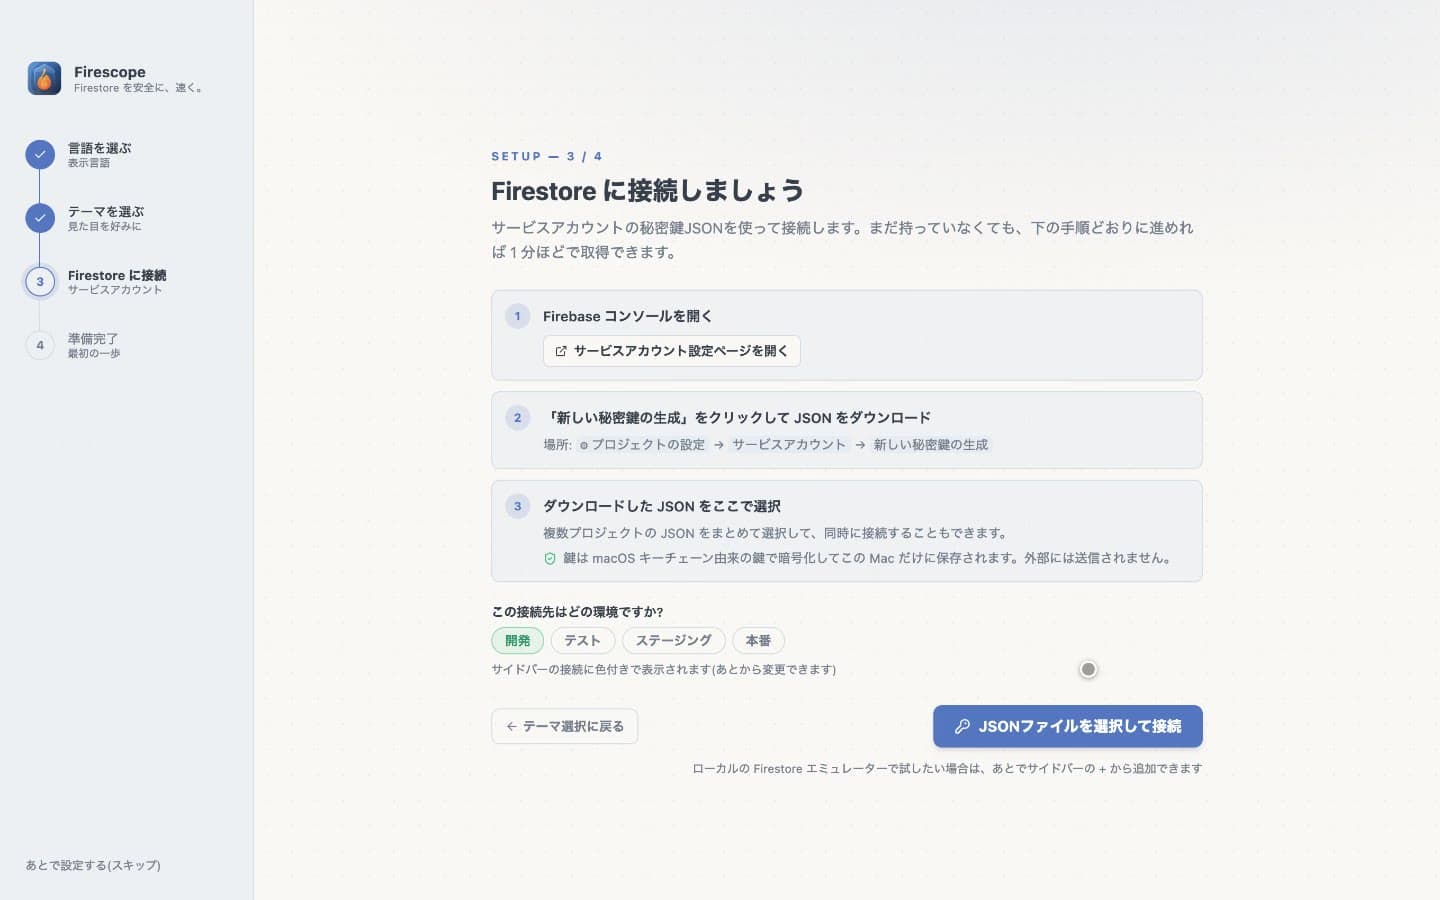This screenshot has height=900, width=1440.
Task: Select the ステージング environment chip
Action: point(674,641)
